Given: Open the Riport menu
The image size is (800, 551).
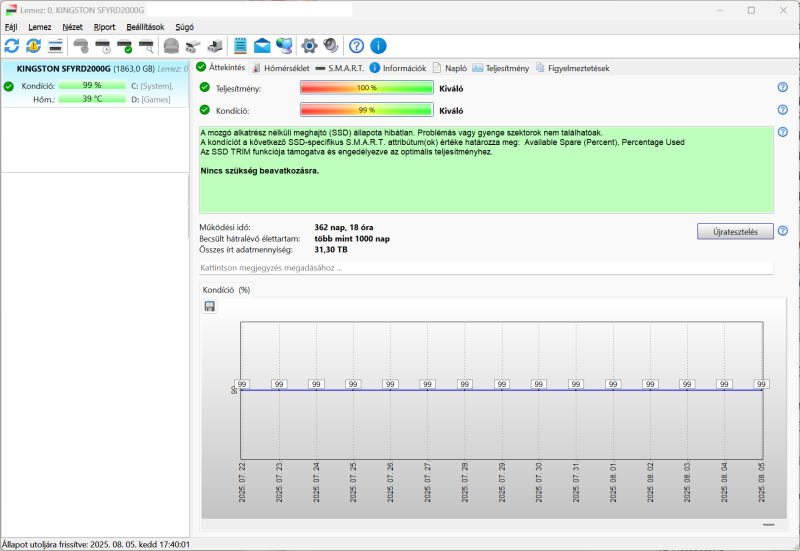Looking at the screenshot, I should tap(105, 27).
